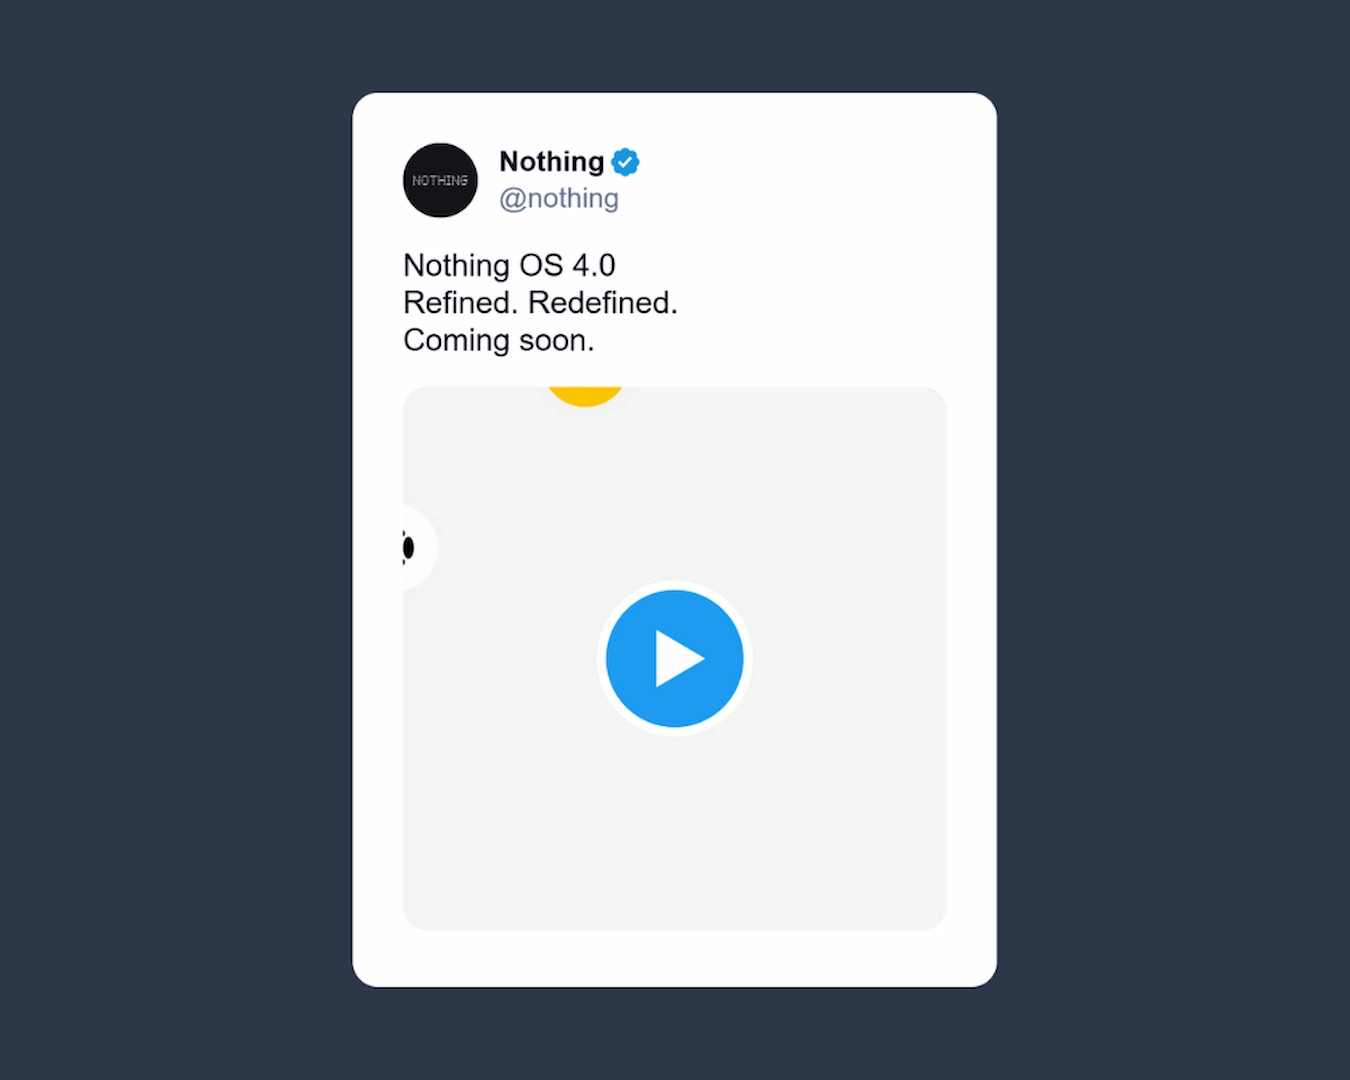The image size is (1350, 1080).
Task: Open the Nothing profile avatar
Action: click(x=440, y=180)
